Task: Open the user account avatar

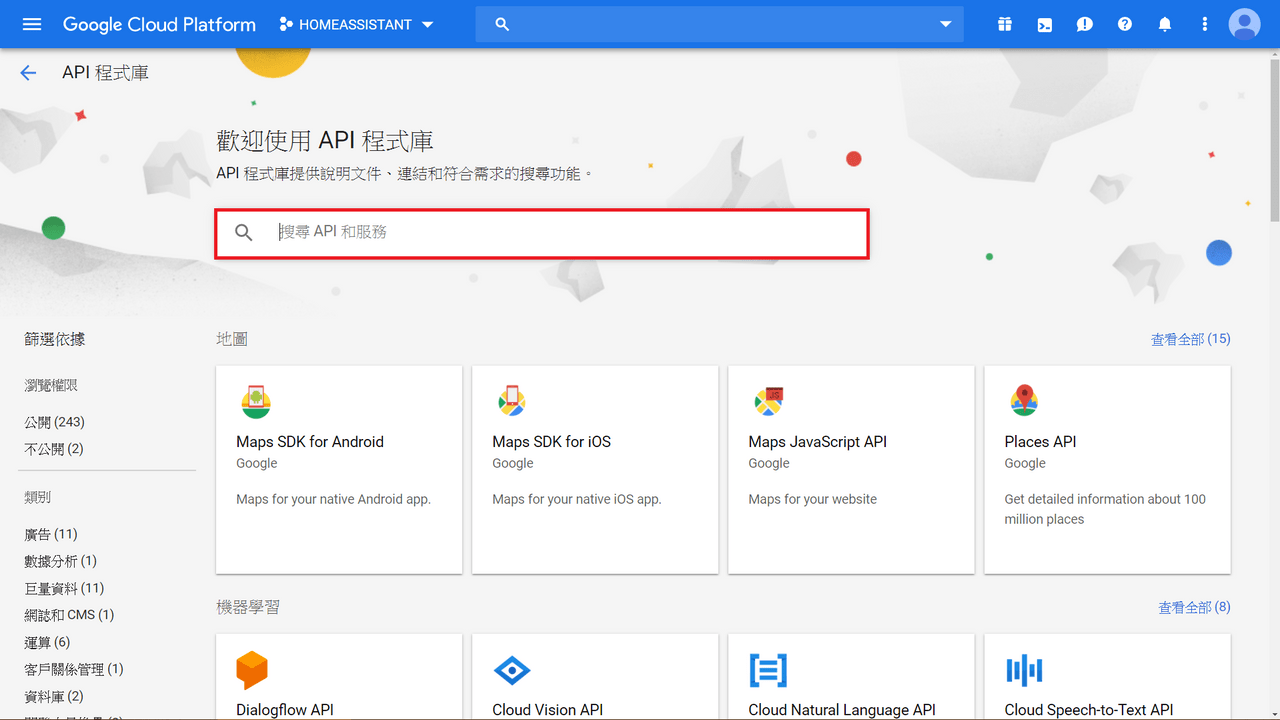Action: coord(1245,24)
